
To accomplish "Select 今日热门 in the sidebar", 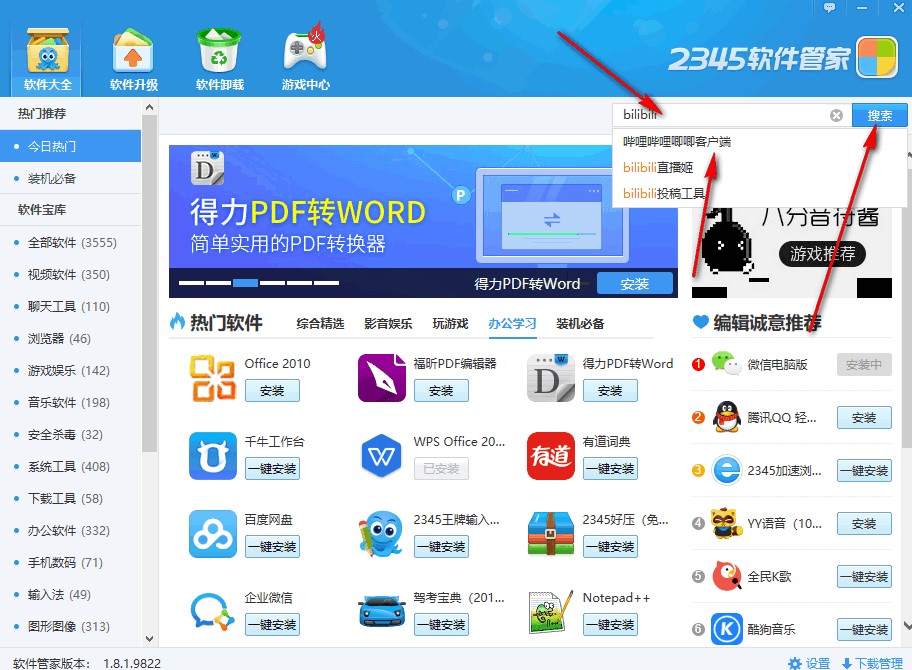I will tap(70, 146).
